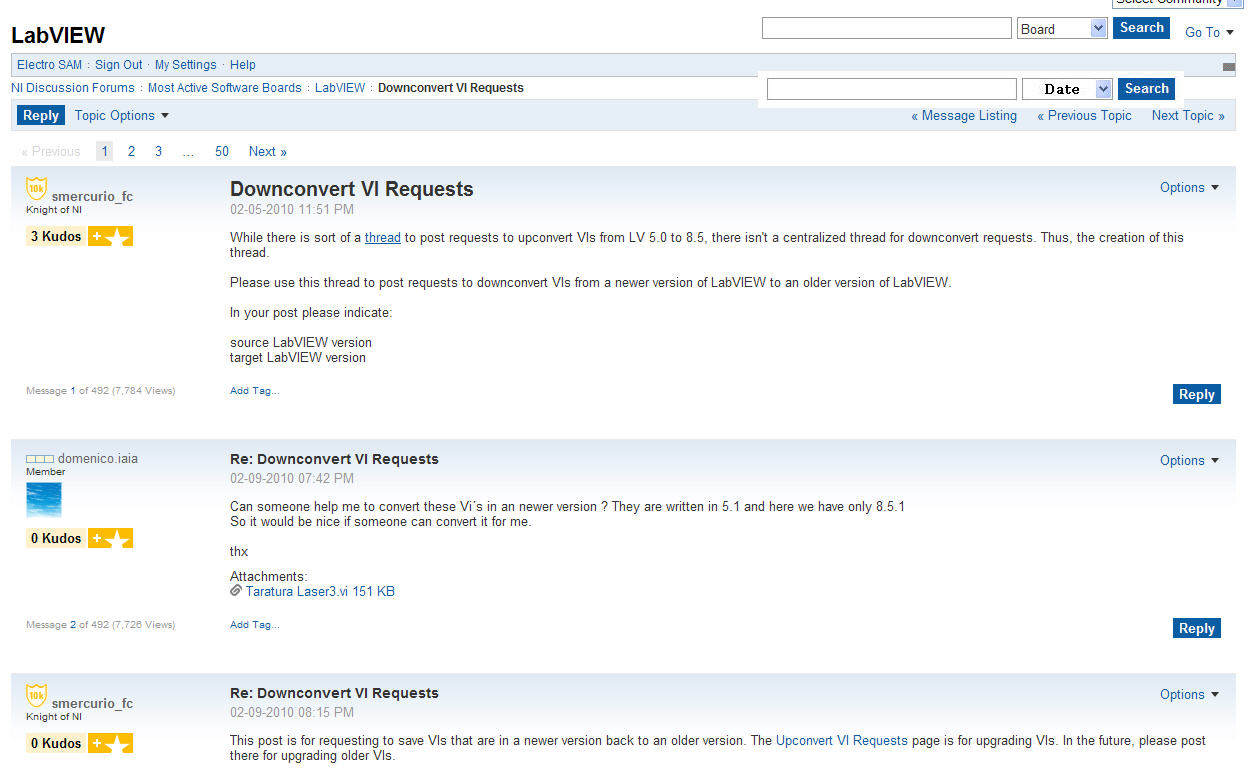Screen dimensions: 1249x775
Task: Click the 'source LabVIEW version' line
Action: pyautogui.click(x=301, y=342)
